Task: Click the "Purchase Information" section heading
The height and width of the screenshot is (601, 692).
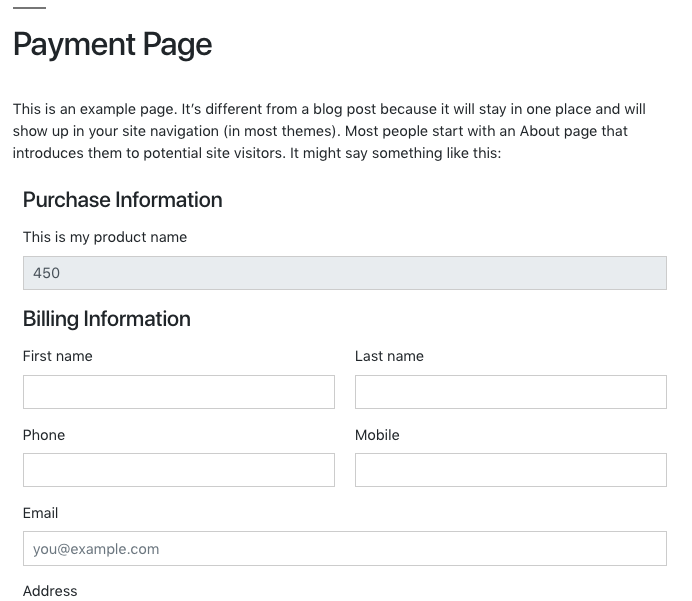Action: coord(123,200)
